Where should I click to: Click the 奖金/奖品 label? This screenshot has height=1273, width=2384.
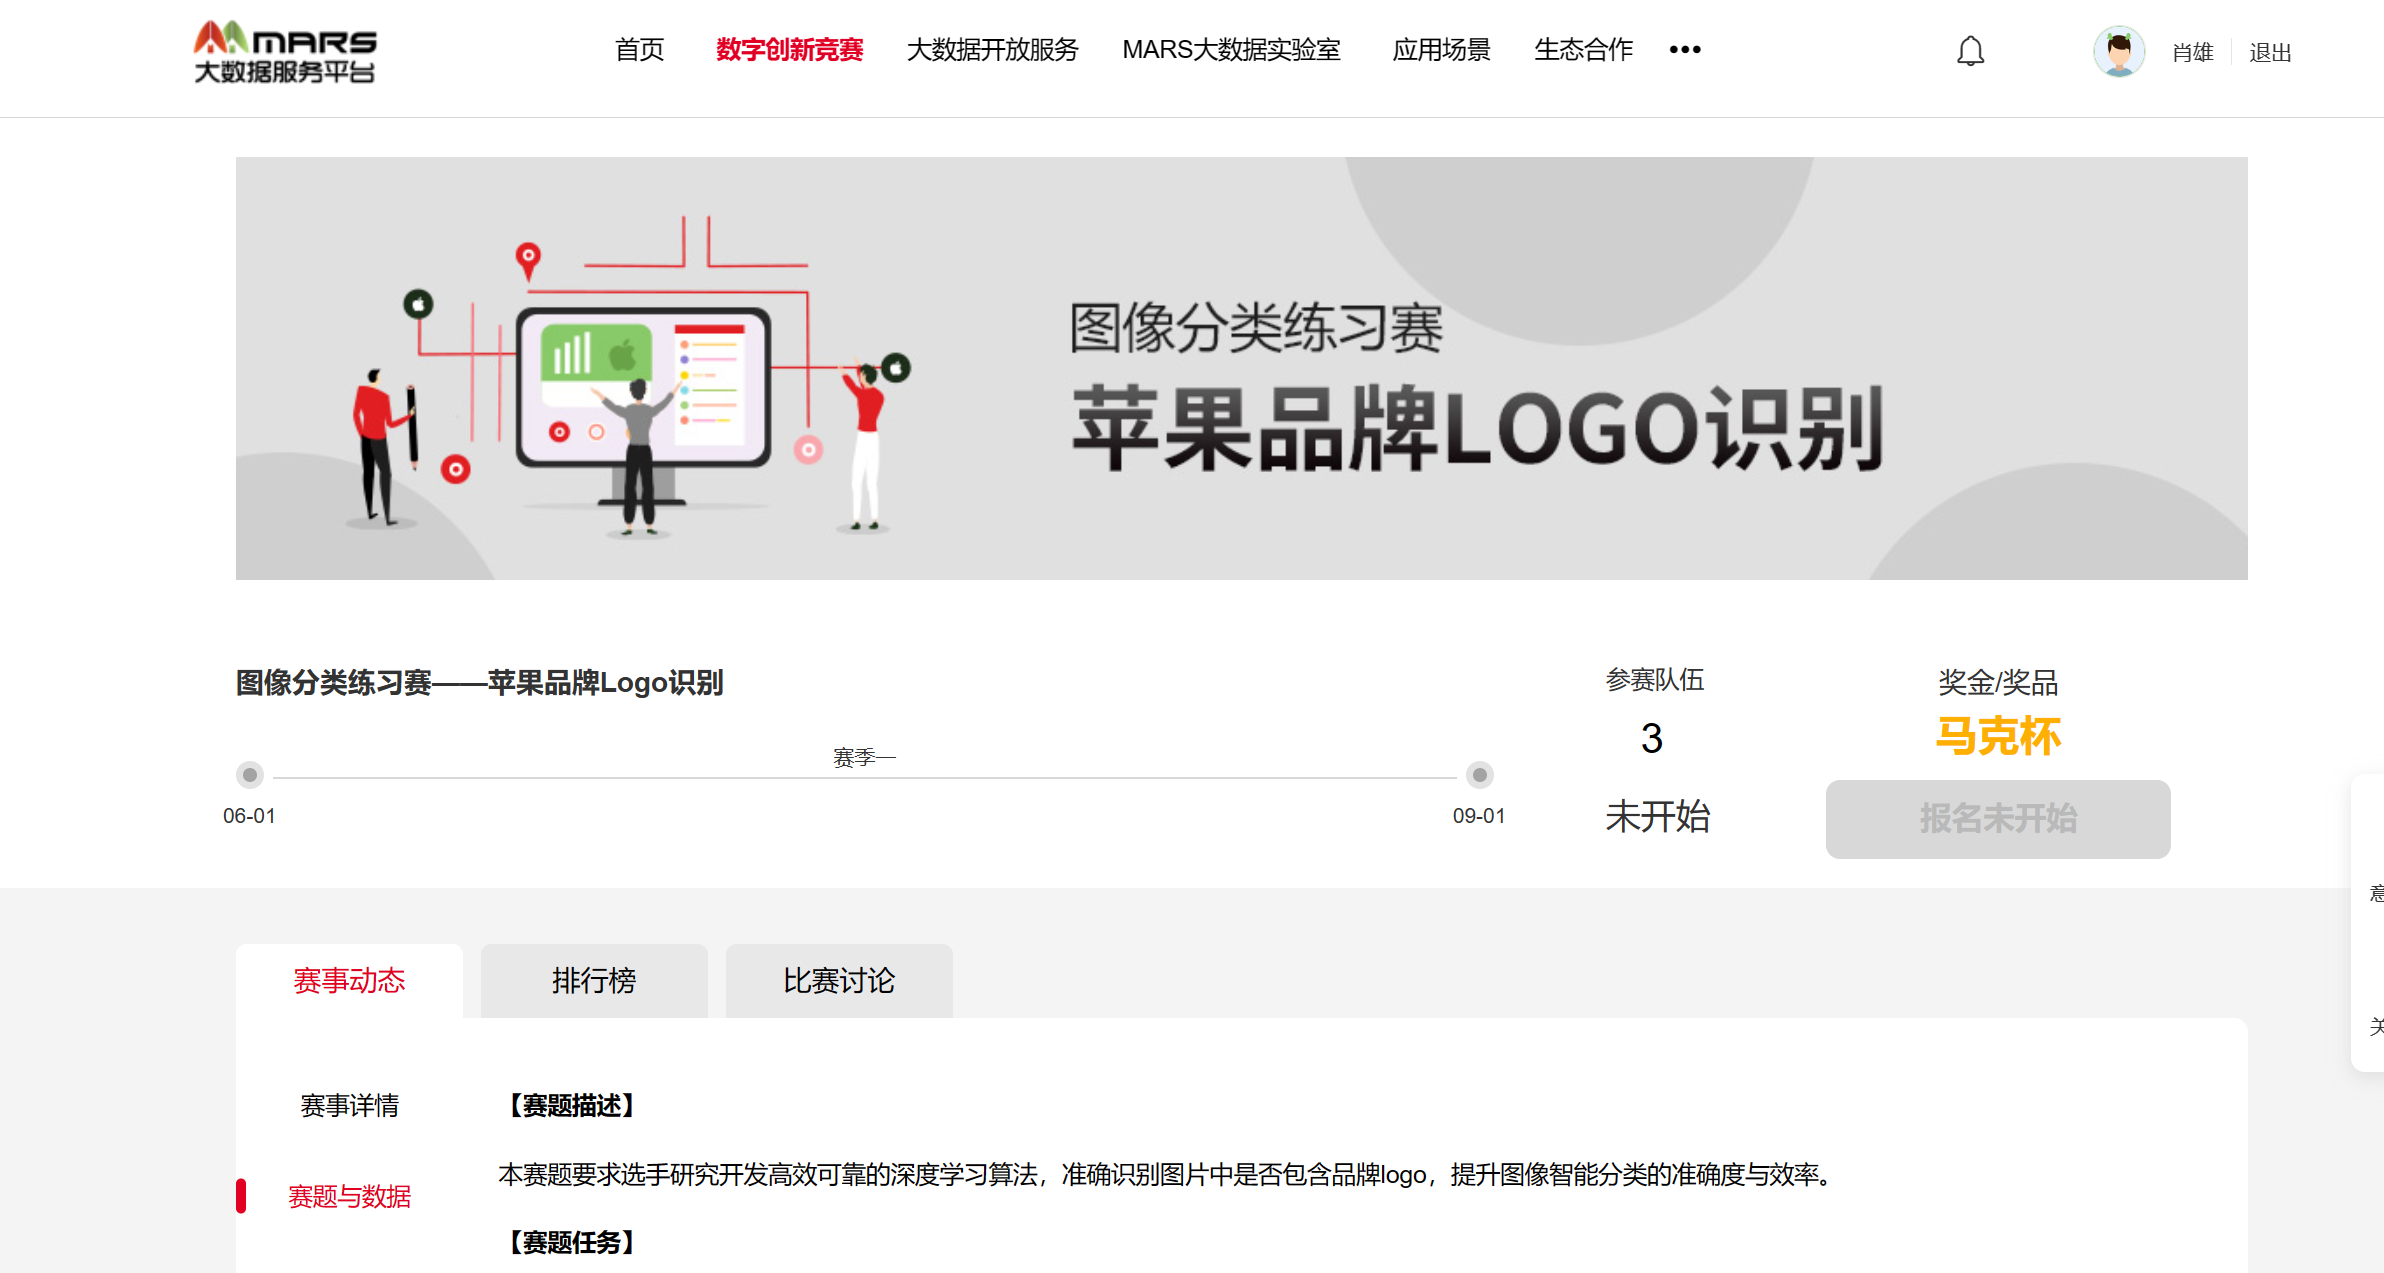(1998, 683)
